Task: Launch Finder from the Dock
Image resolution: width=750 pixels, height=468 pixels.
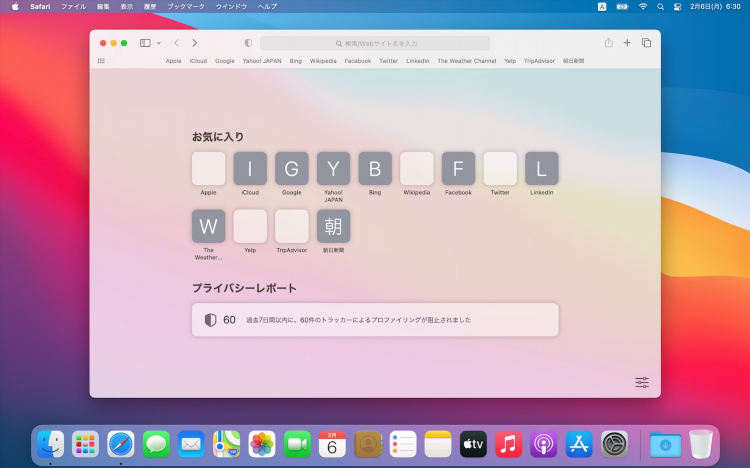Action: [50, 444]
